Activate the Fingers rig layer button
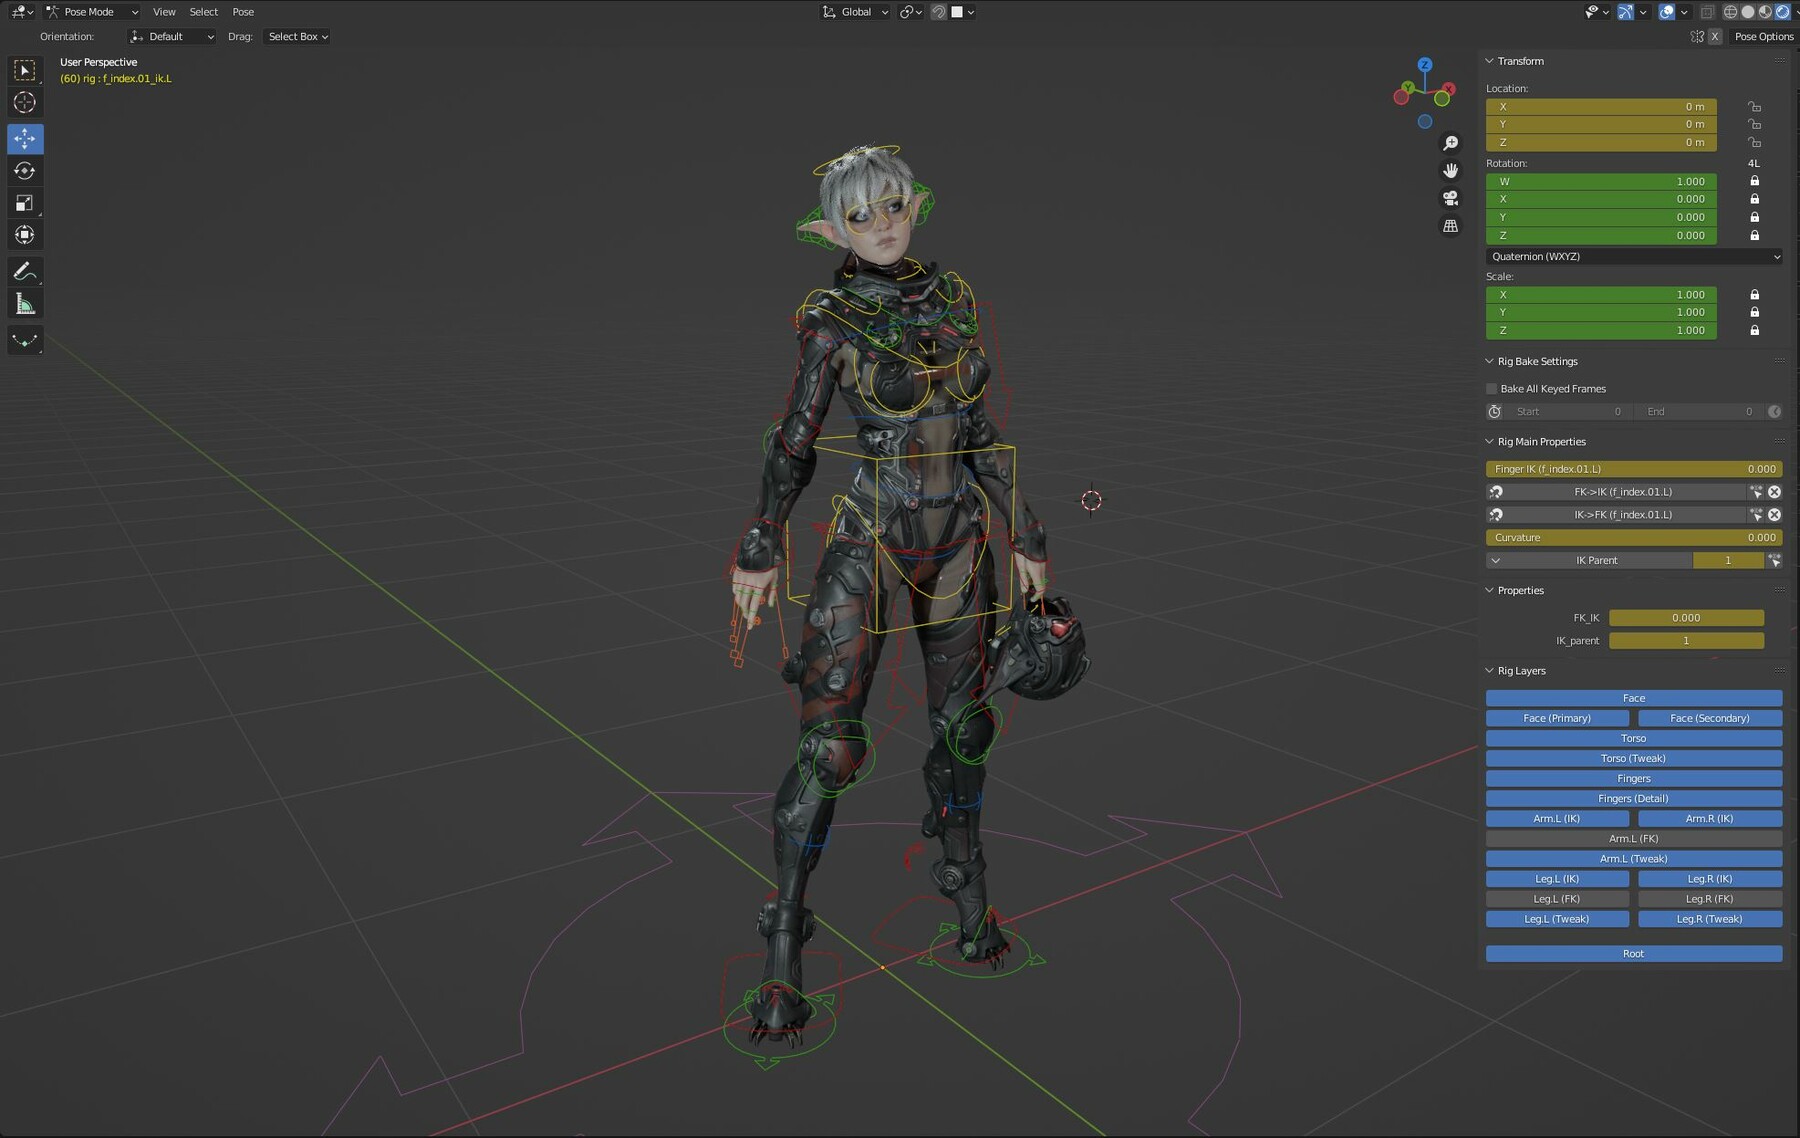Image resolution: width=1800 pixels, height=1138 pixels. tap(1633, 778)
